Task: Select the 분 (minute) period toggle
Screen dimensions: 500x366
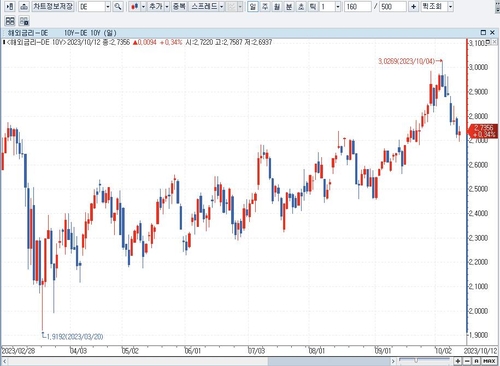Action: point(289,6)
